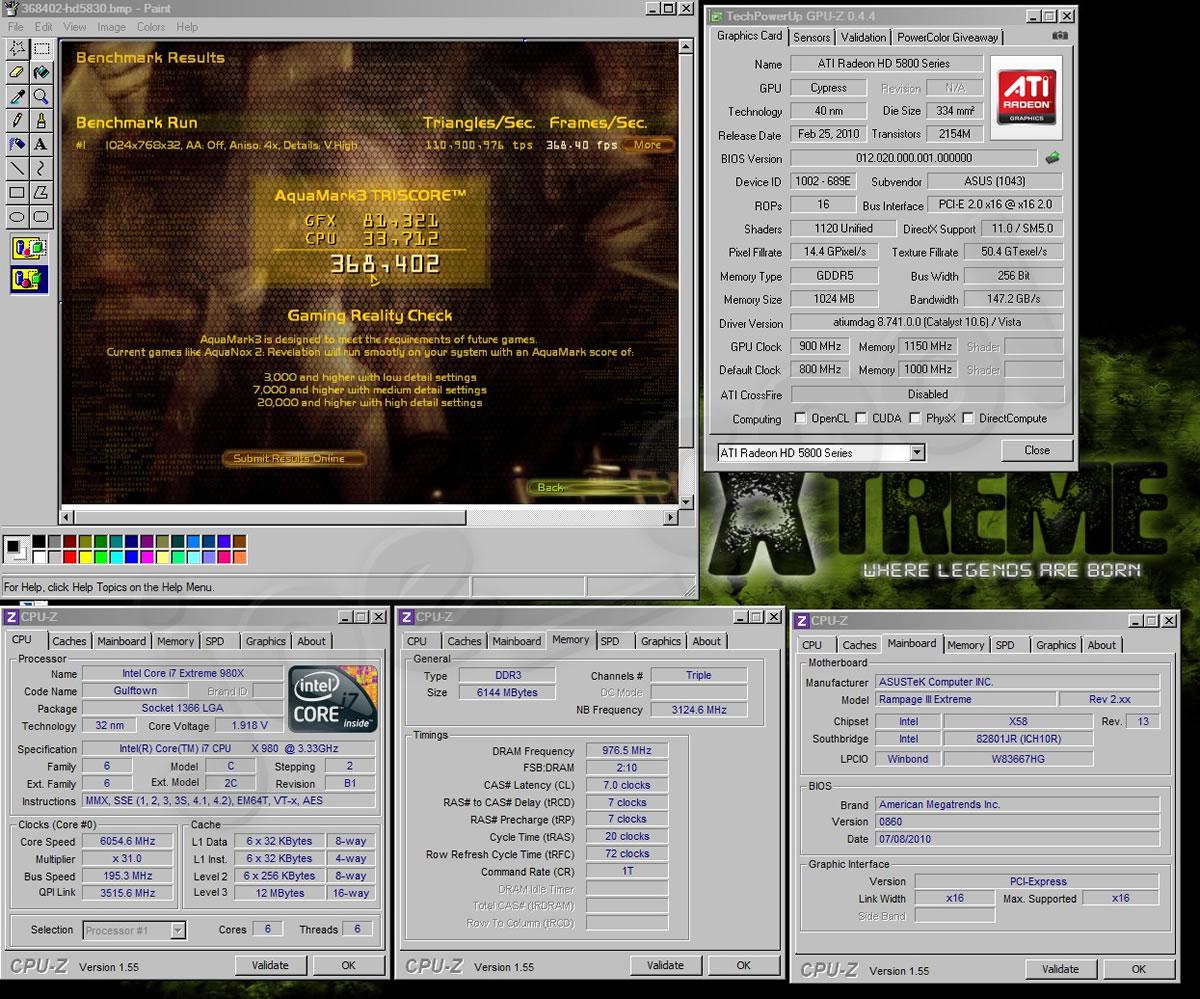Open the Paint File menu

[x=16, y=27]
